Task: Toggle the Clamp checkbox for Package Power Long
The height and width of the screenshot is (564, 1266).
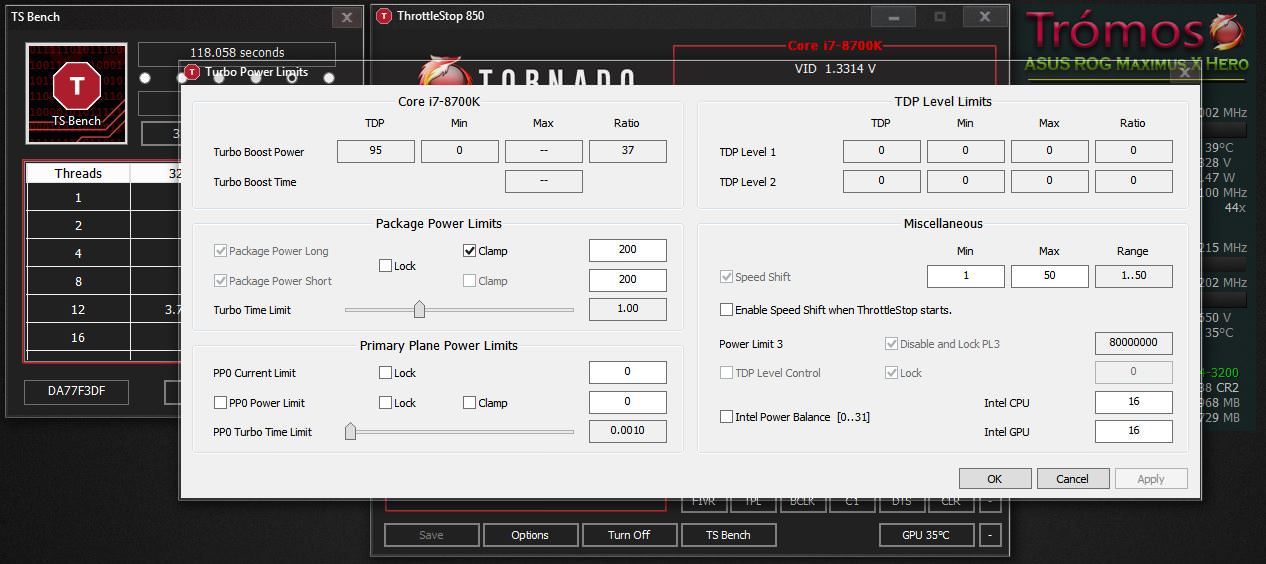Action: click(x=469, y=251)
